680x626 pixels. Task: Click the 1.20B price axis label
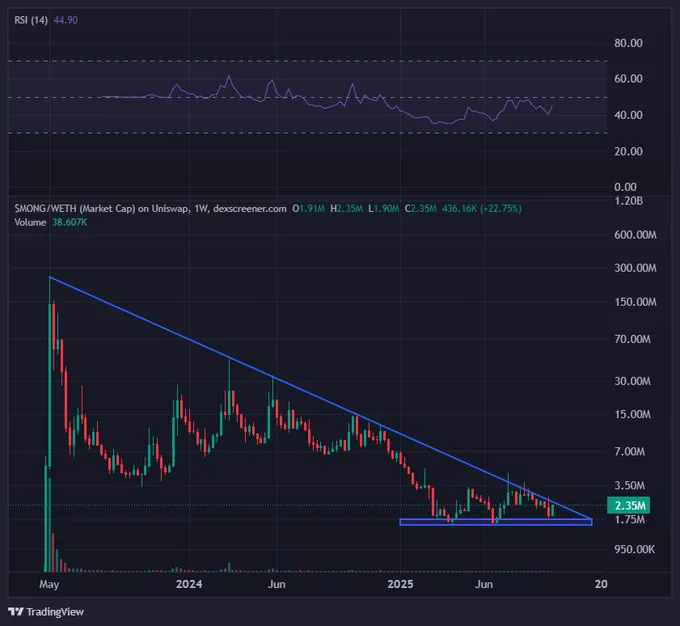coord(628,201)
